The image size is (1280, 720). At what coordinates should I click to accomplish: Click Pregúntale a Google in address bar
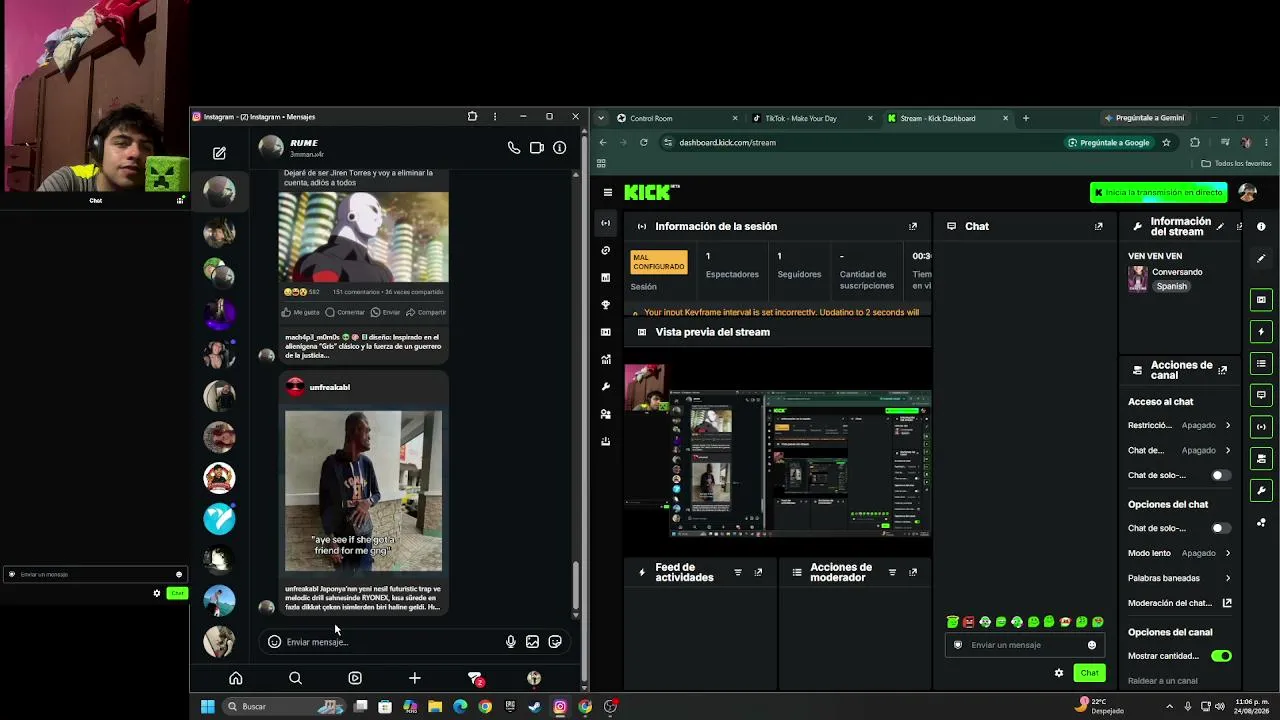click(1108, 143)
